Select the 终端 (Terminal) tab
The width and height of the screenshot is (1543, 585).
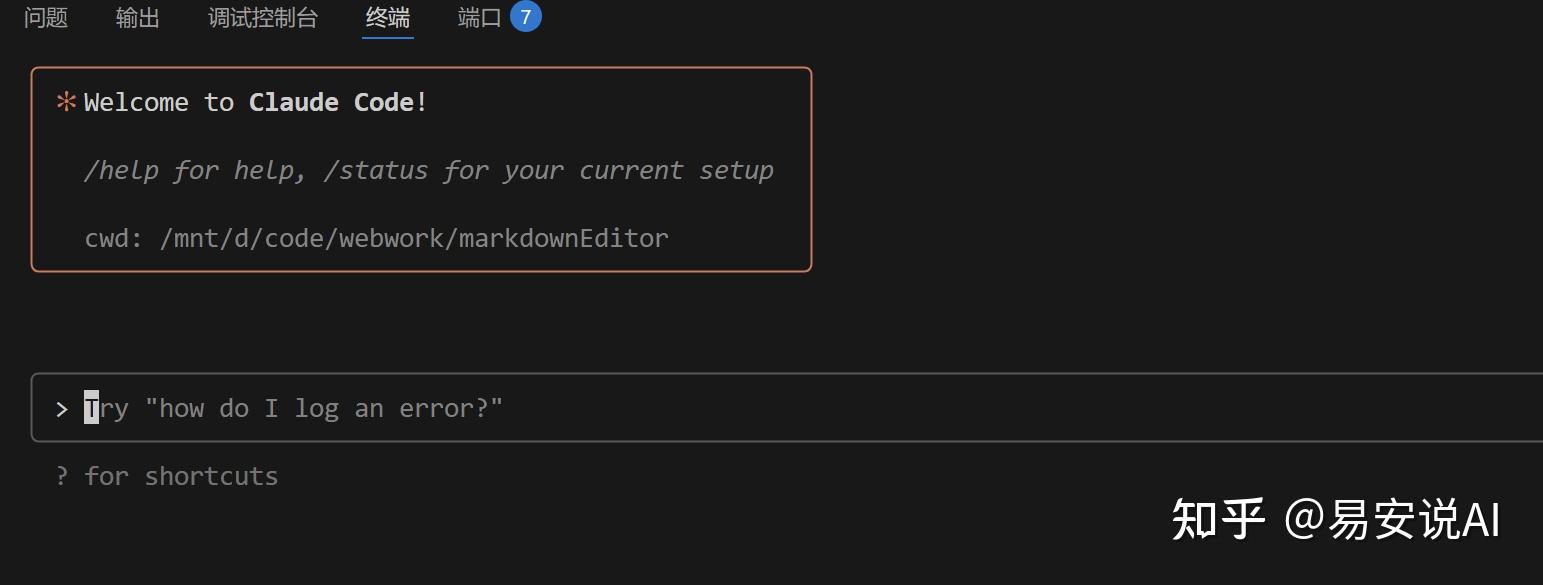click(388, 18)
